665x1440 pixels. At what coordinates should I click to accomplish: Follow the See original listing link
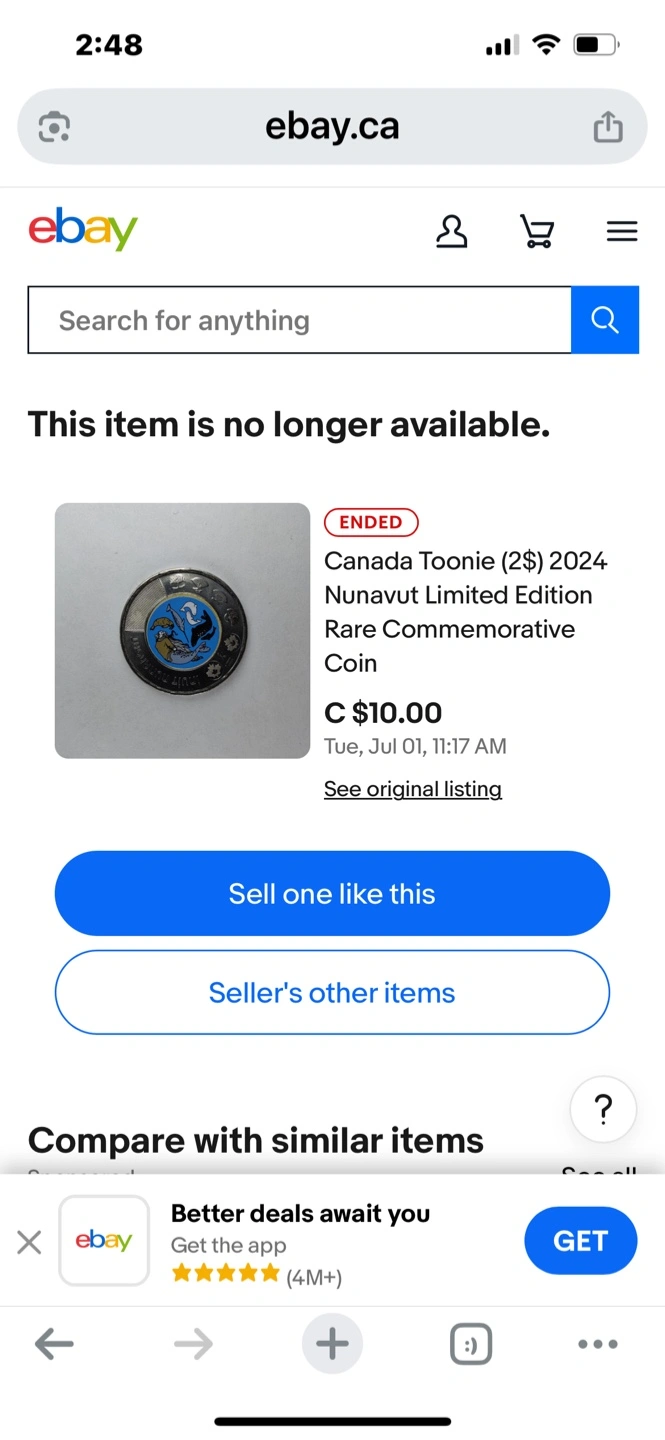[x=413, y=789]
